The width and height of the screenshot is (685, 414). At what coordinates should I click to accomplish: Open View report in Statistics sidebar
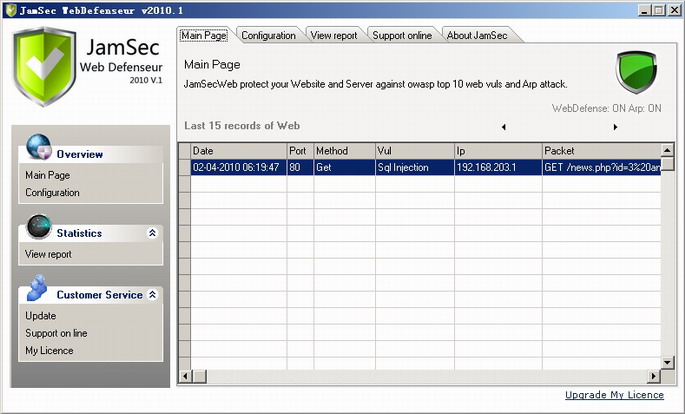point(48,254)
